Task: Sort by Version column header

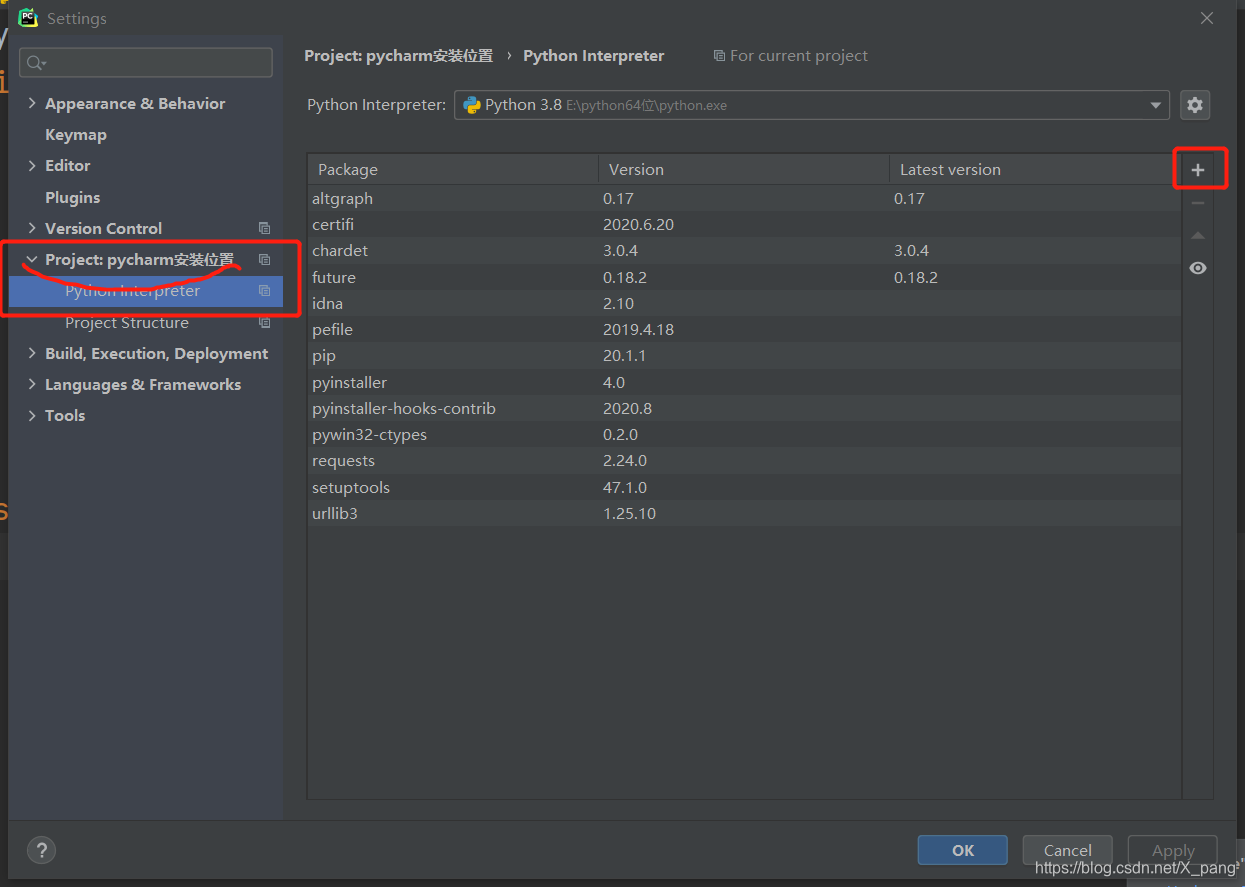Action: point(744,169)
